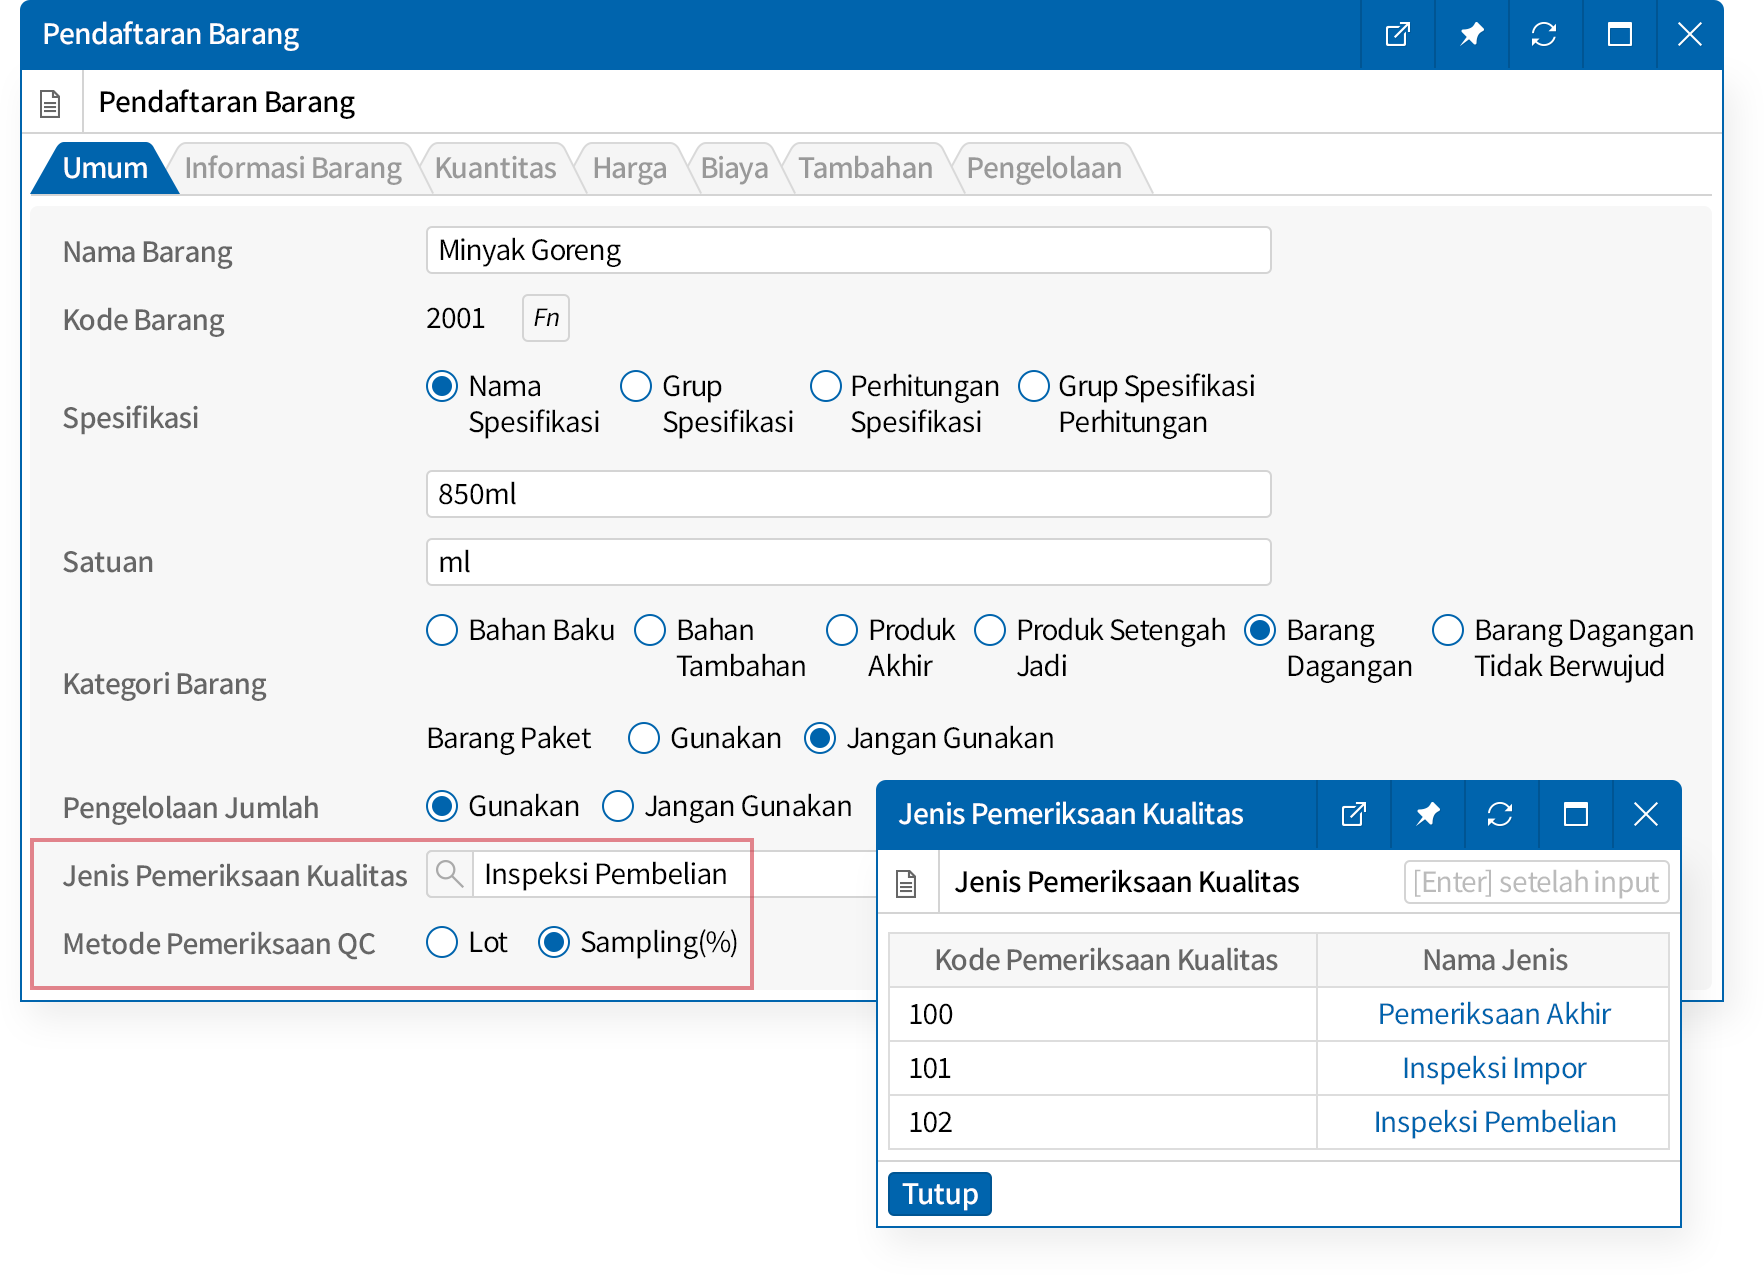
Task: Switch to the Informasi Barang tab
Action: [x=292, y=168]
